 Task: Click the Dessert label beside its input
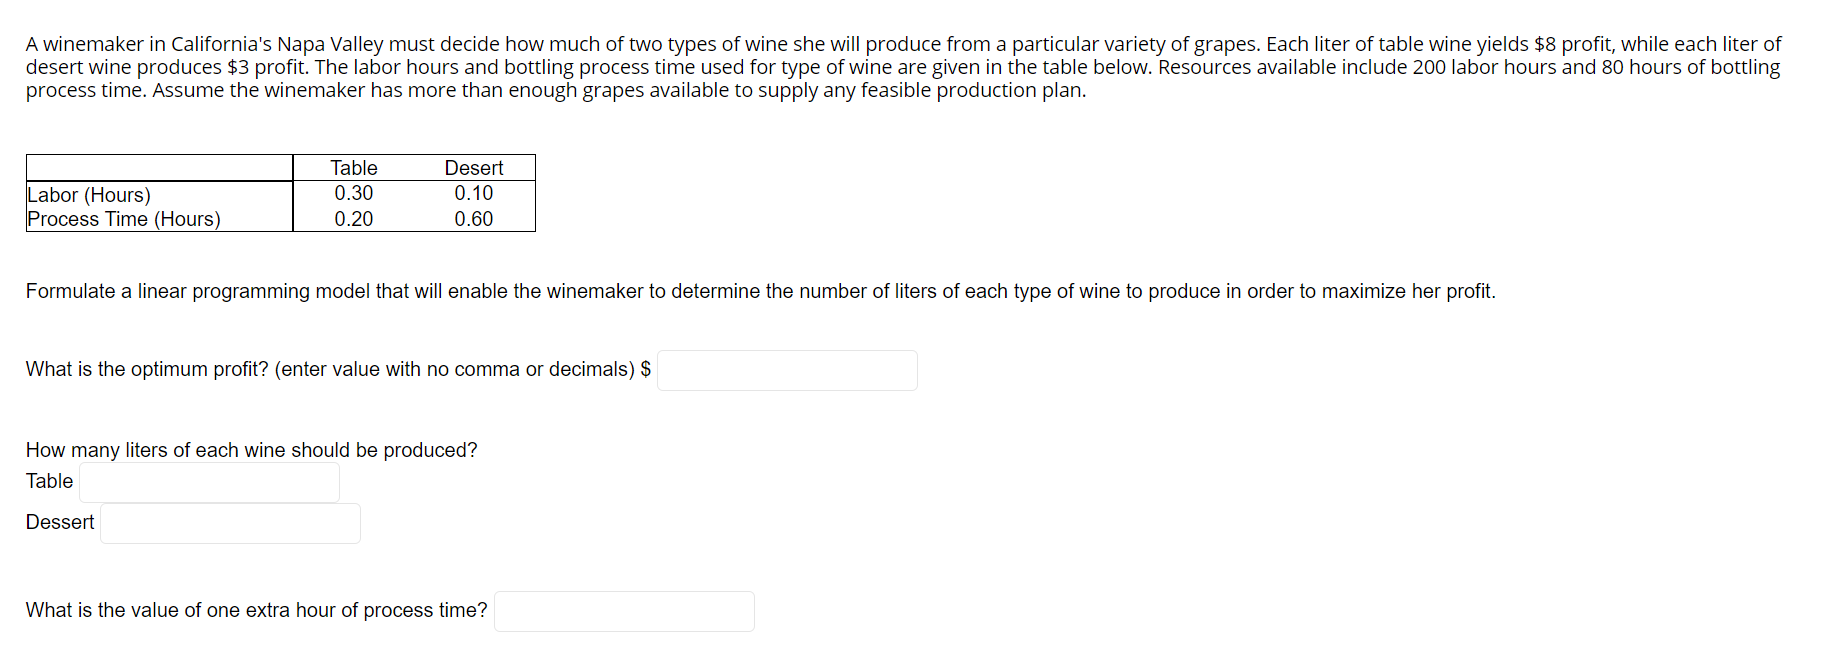59,522
